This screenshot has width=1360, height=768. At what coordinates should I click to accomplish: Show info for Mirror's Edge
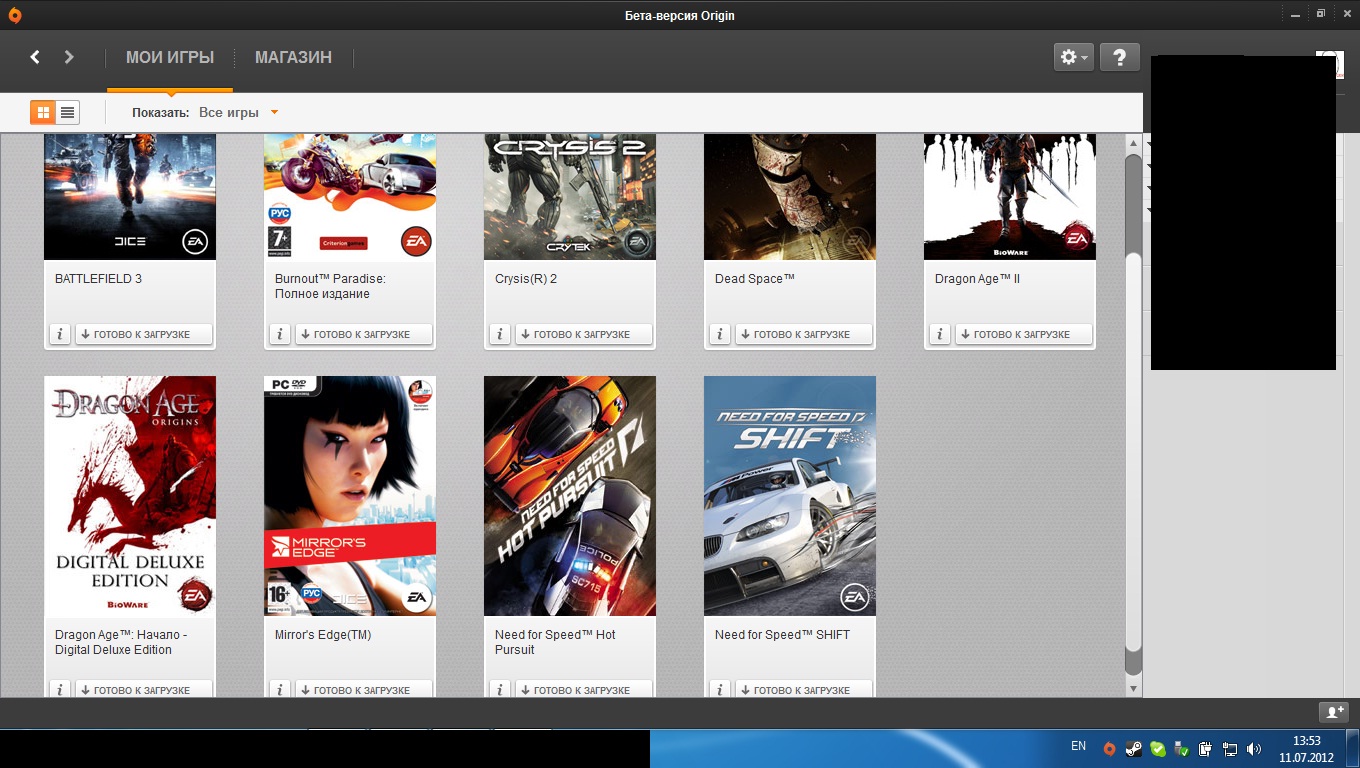click(x=279, y=689)
